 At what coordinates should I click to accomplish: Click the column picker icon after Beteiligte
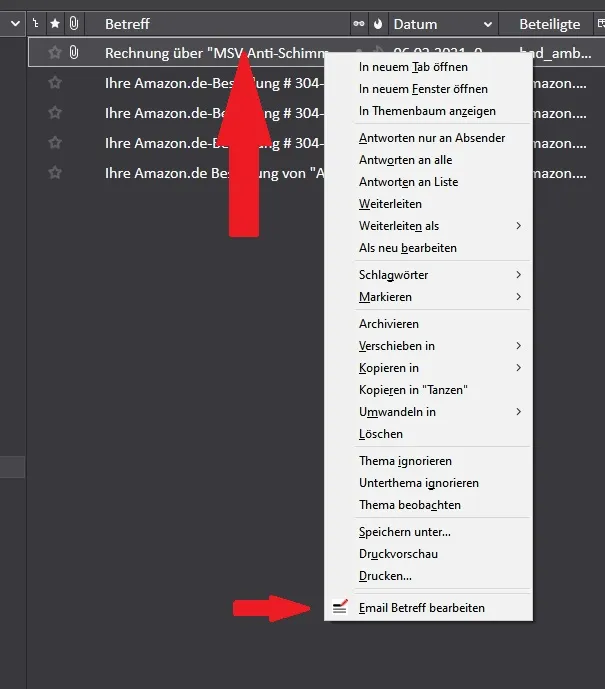pos(601,23)
